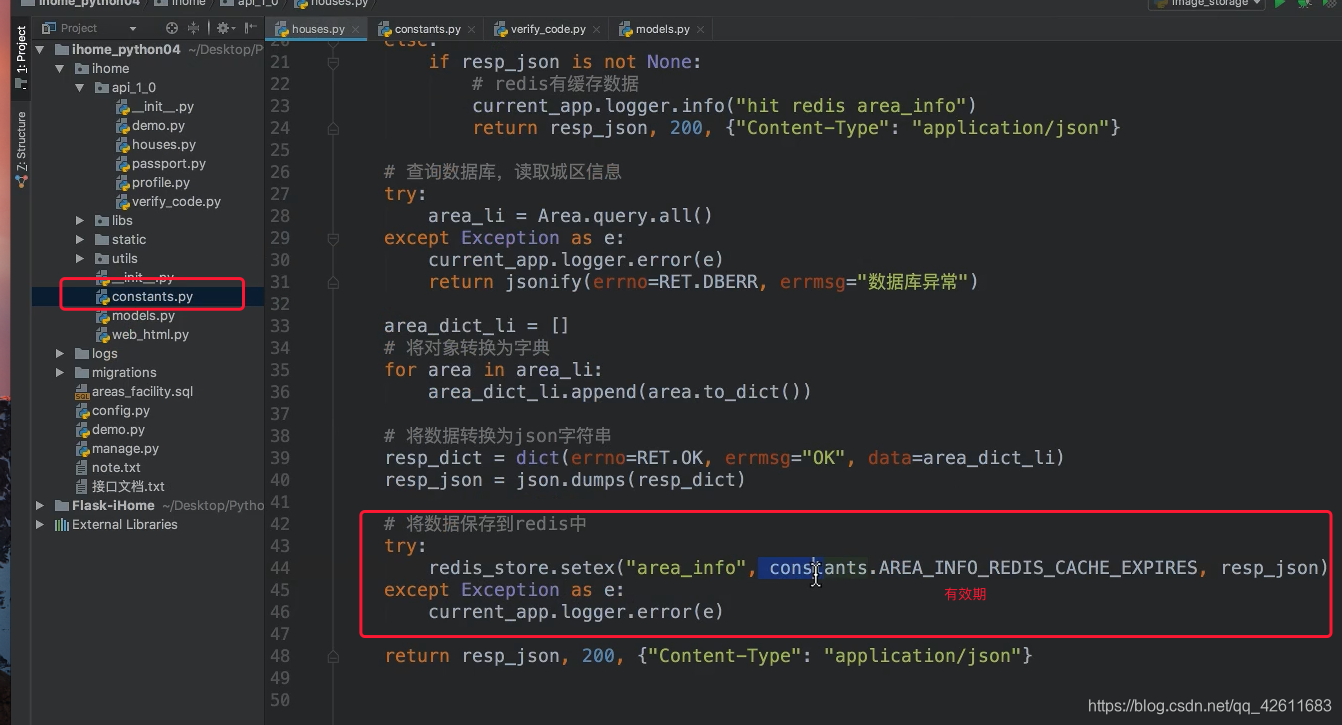The image size is (1342, 725).
Task: Click Area.query.all() on line 28
Action: pyautogui.click(x=625, y=216)
